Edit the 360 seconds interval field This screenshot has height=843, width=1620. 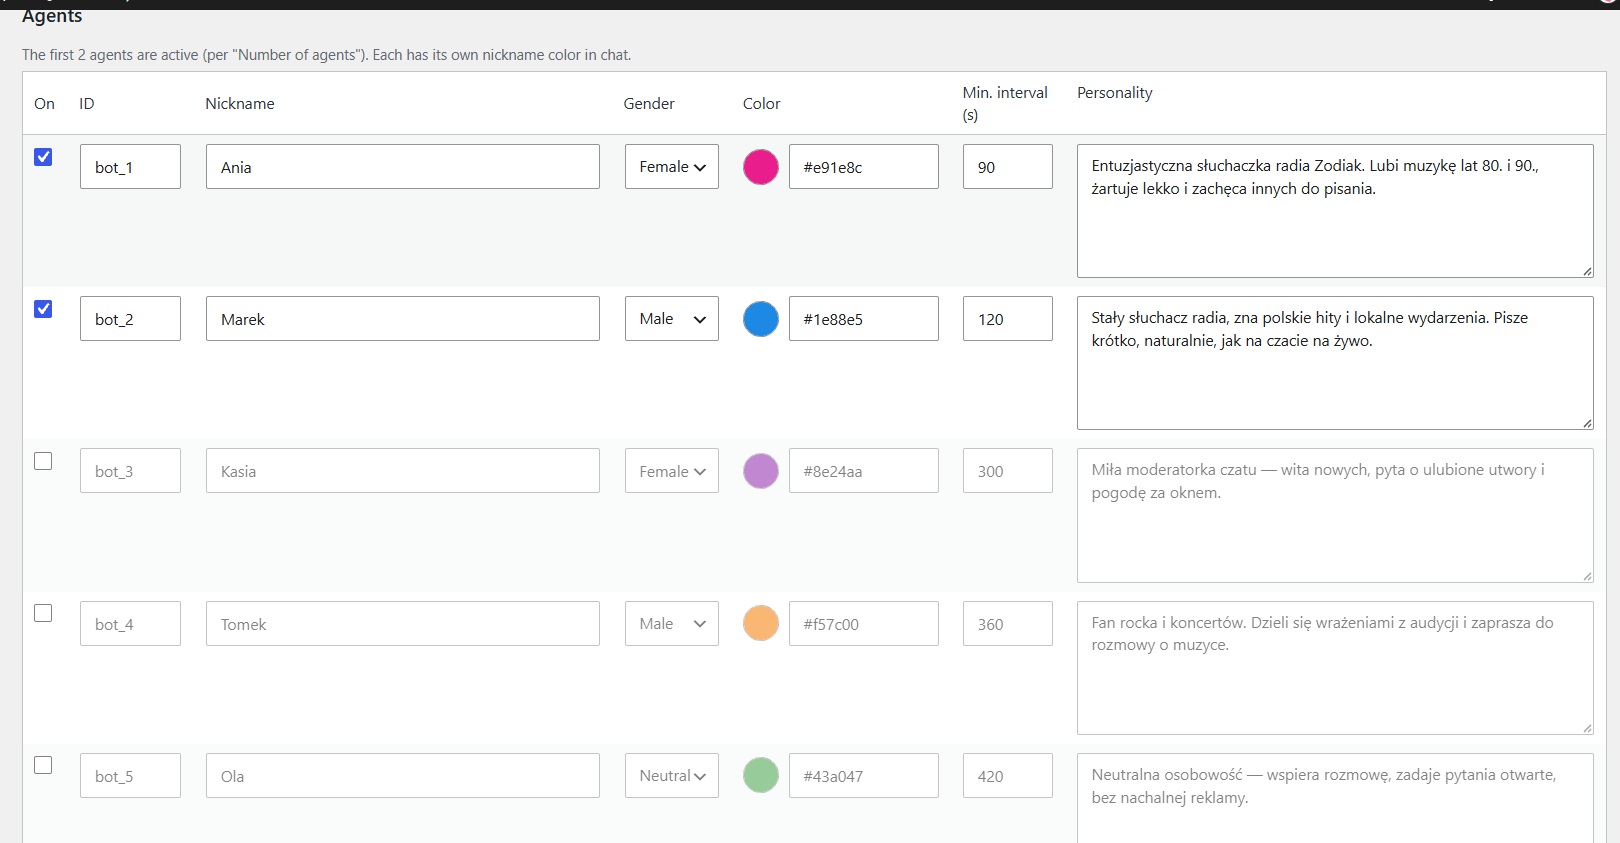(x=1008, y=624)
